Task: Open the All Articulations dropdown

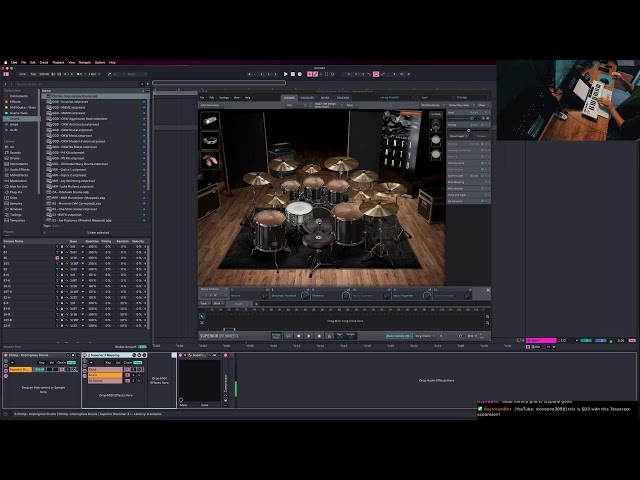Action: coord(432,105)
